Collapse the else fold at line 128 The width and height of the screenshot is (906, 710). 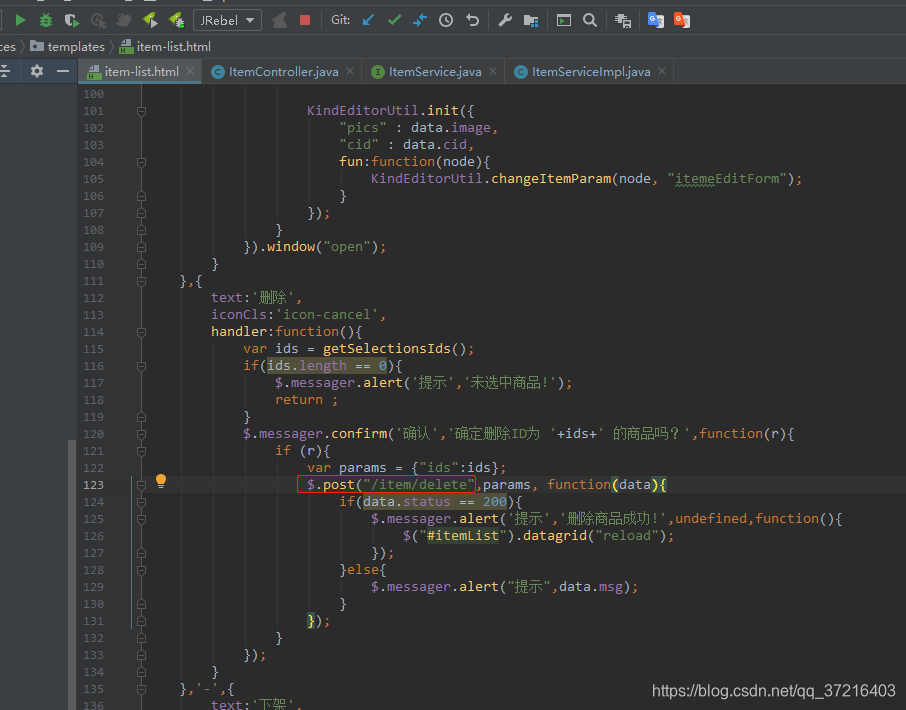142,570
